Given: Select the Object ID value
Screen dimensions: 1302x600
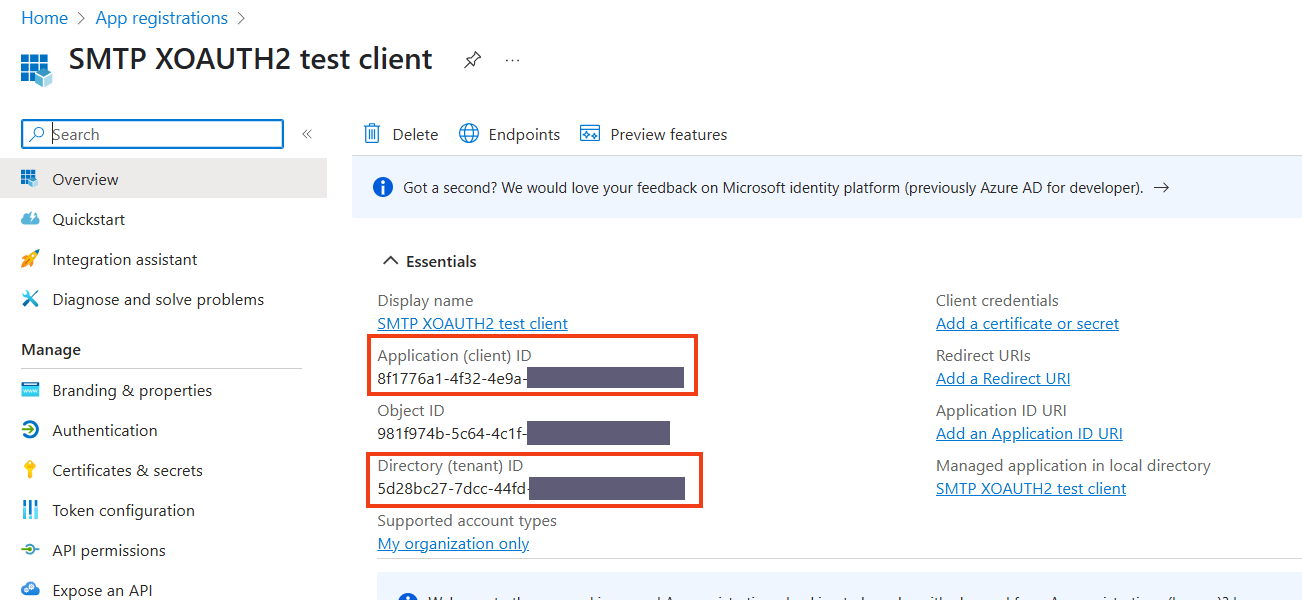Looking at the screenshot, I should (523, 432).
